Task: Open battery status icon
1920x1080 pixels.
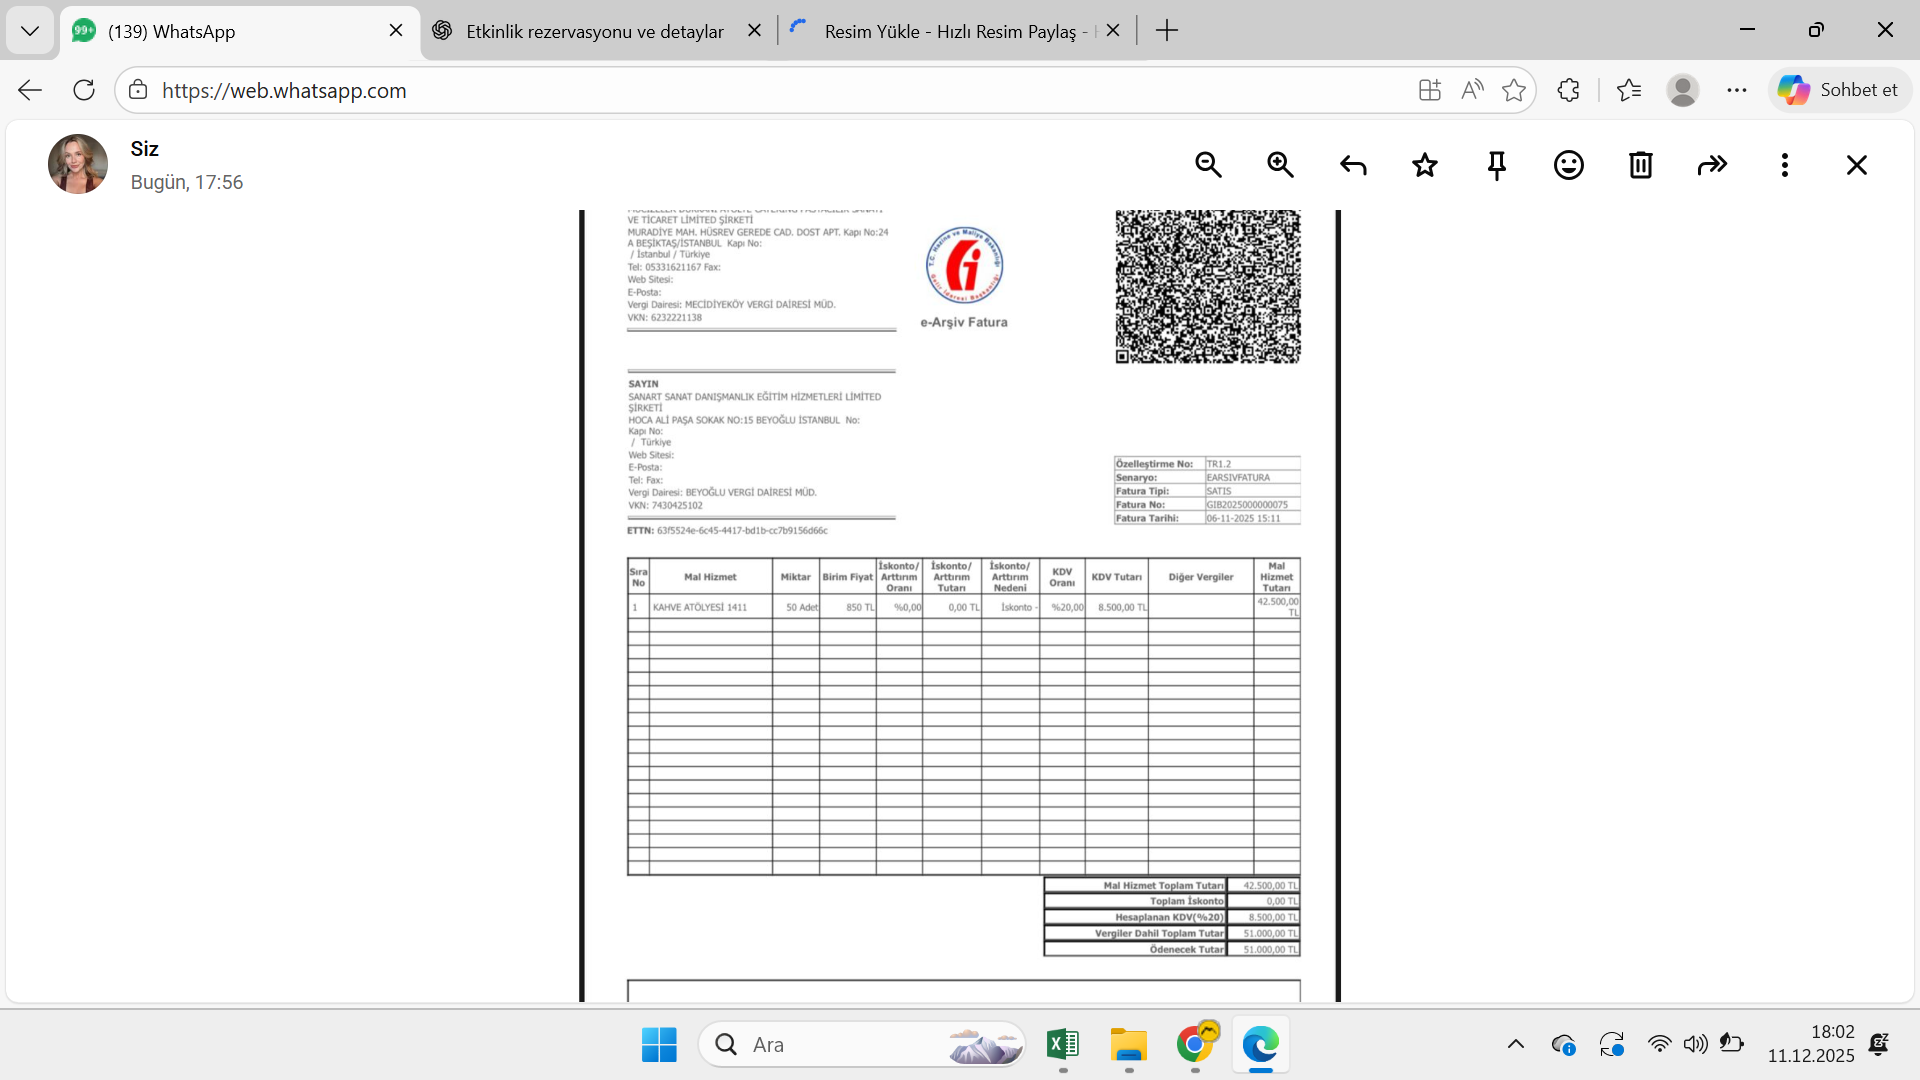Action: (1732, 1044)
